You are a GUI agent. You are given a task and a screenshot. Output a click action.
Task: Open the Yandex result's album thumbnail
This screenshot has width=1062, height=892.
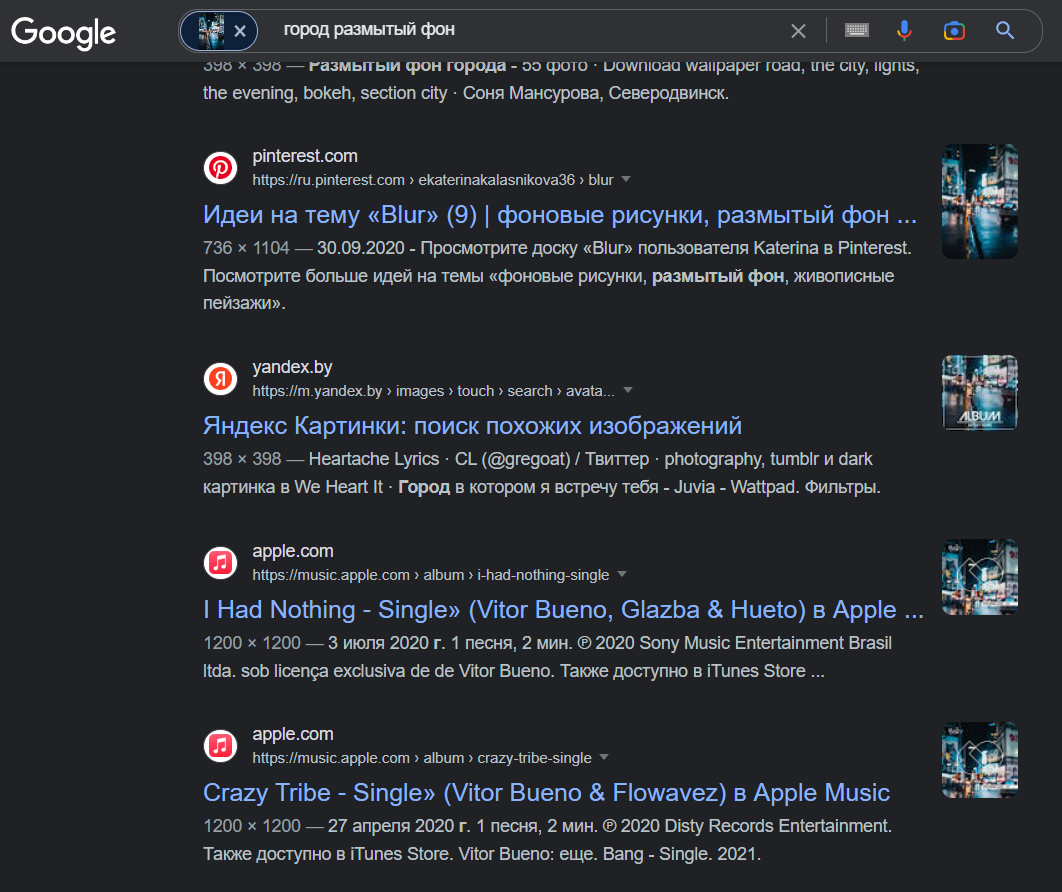[x=979, y=393]
